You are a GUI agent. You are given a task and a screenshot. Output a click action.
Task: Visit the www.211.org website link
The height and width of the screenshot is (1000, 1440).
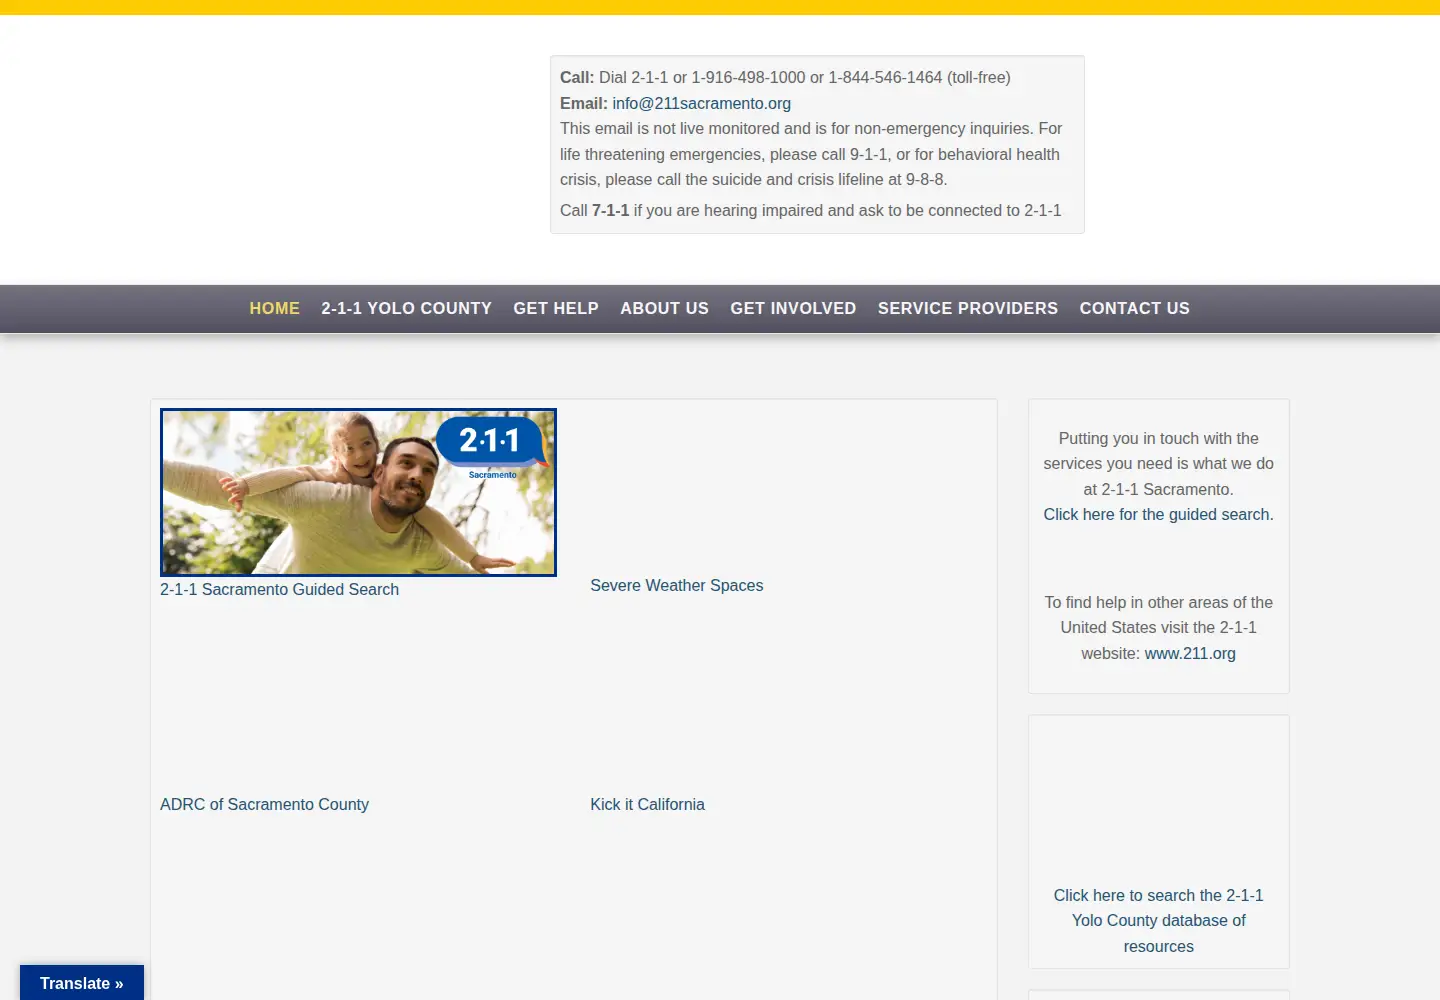pos(1190,654)
